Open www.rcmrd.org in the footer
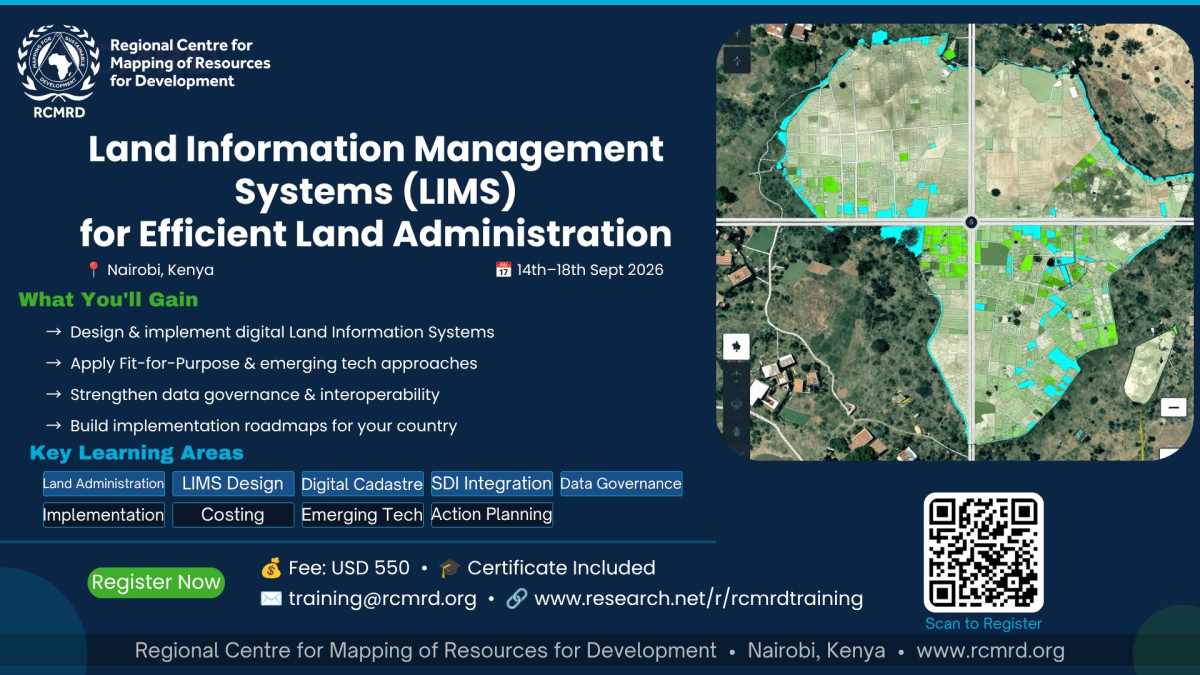Image resolution: width=1200 pixels, height=675 pixels. (990, 651)
